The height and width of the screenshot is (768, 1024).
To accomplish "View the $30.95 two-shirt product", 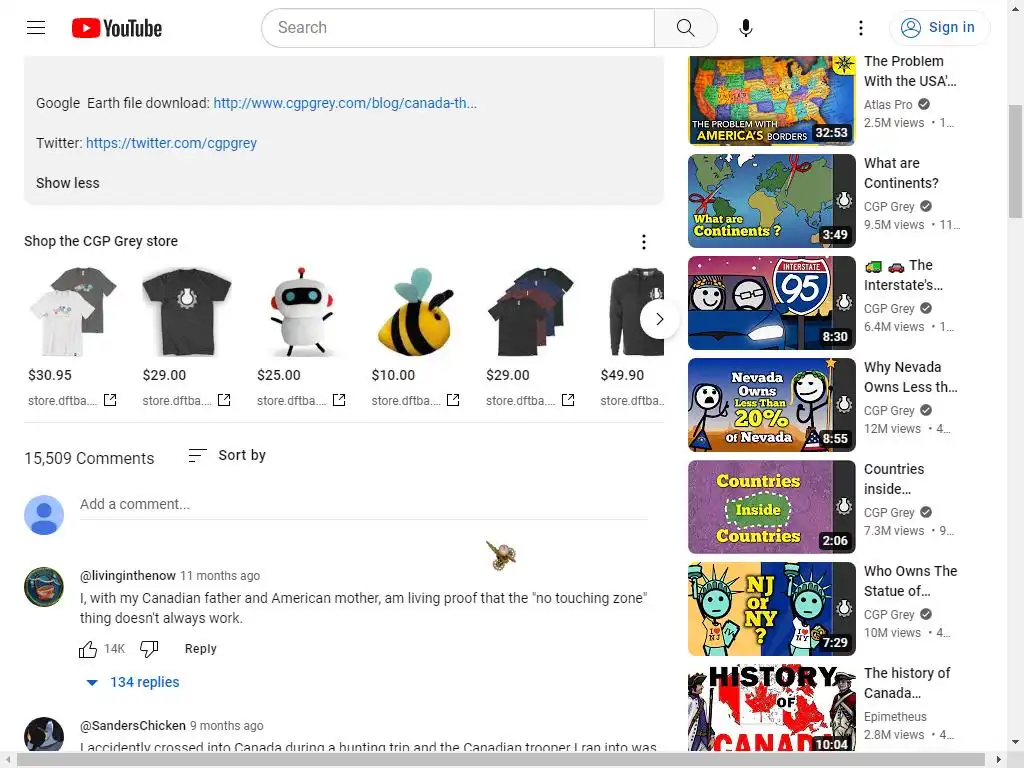I will tap(72, 311).
